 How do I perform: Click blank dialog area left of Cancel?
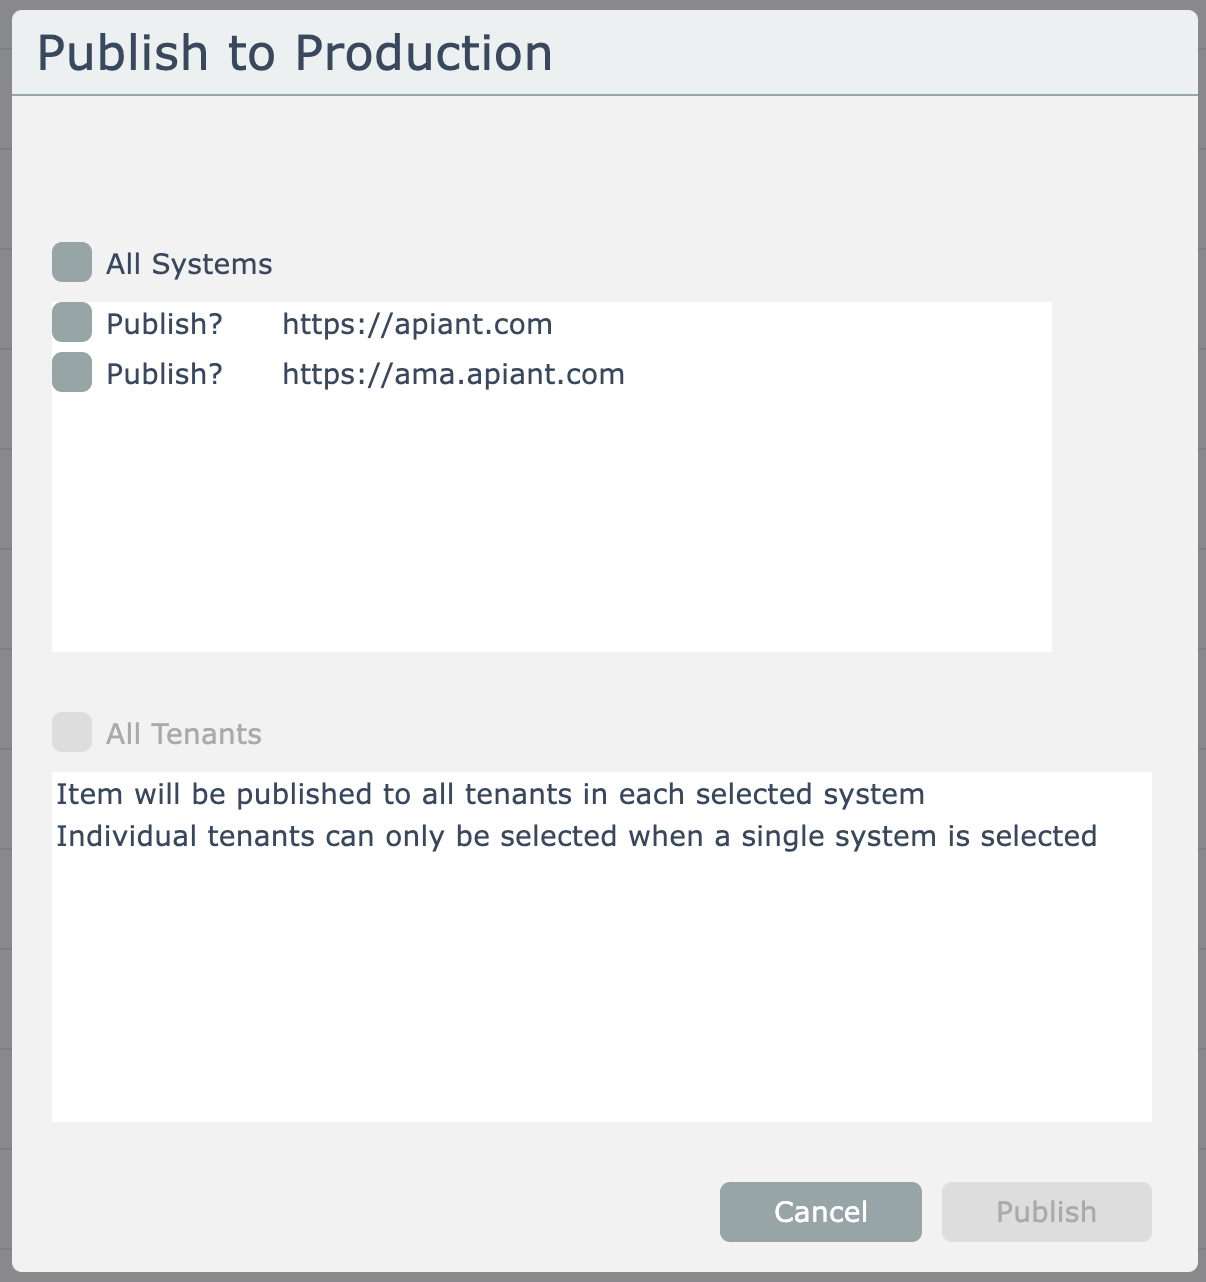pos(380,1212)
